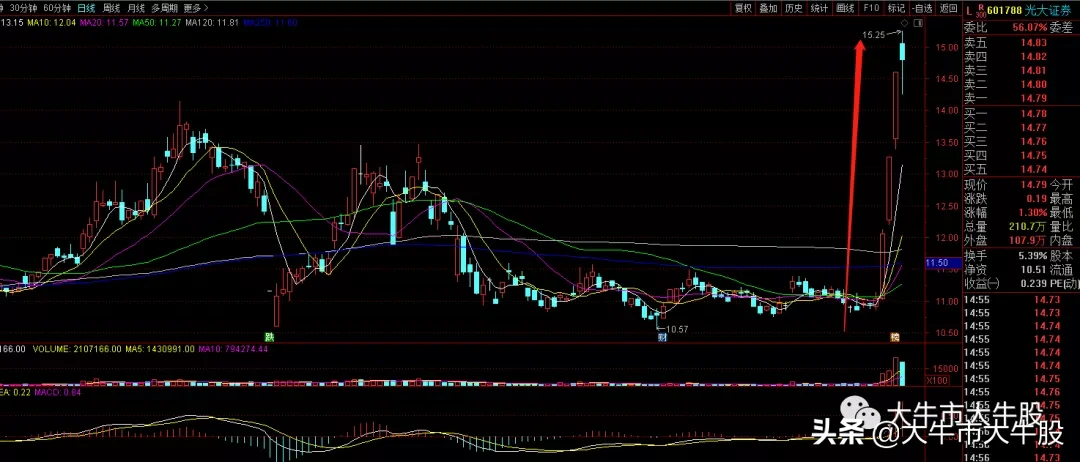1080x462 pixels.
Task: Open the 多周期 multi-period view
Action: [165, 7]
